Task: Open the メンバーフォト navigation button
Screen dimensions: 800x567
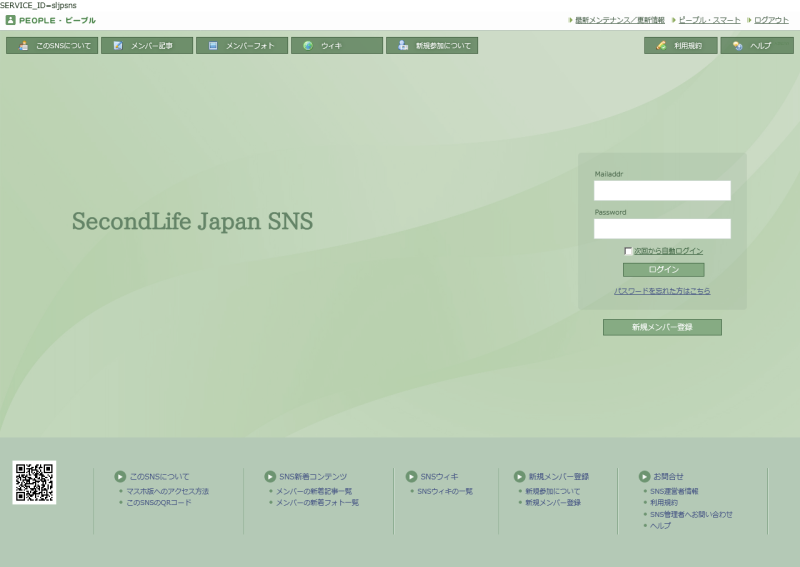Action: pyautogui.click(x=242, y=45)
